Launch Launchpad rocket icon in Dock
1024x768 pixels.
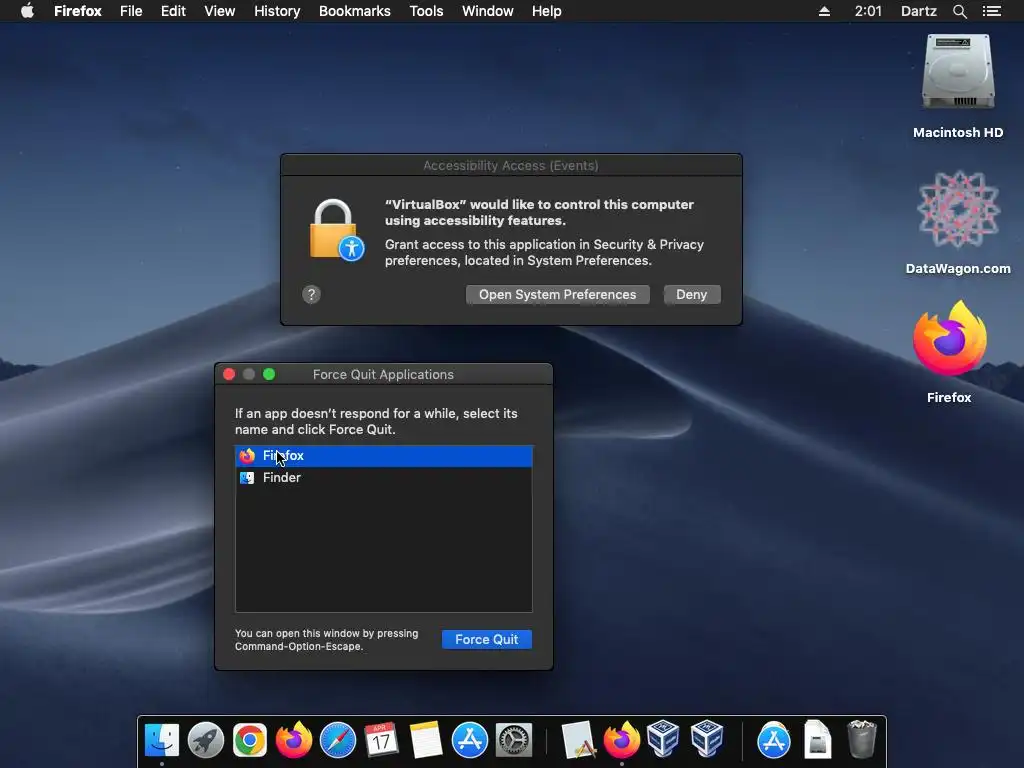[x=206, y=740]
